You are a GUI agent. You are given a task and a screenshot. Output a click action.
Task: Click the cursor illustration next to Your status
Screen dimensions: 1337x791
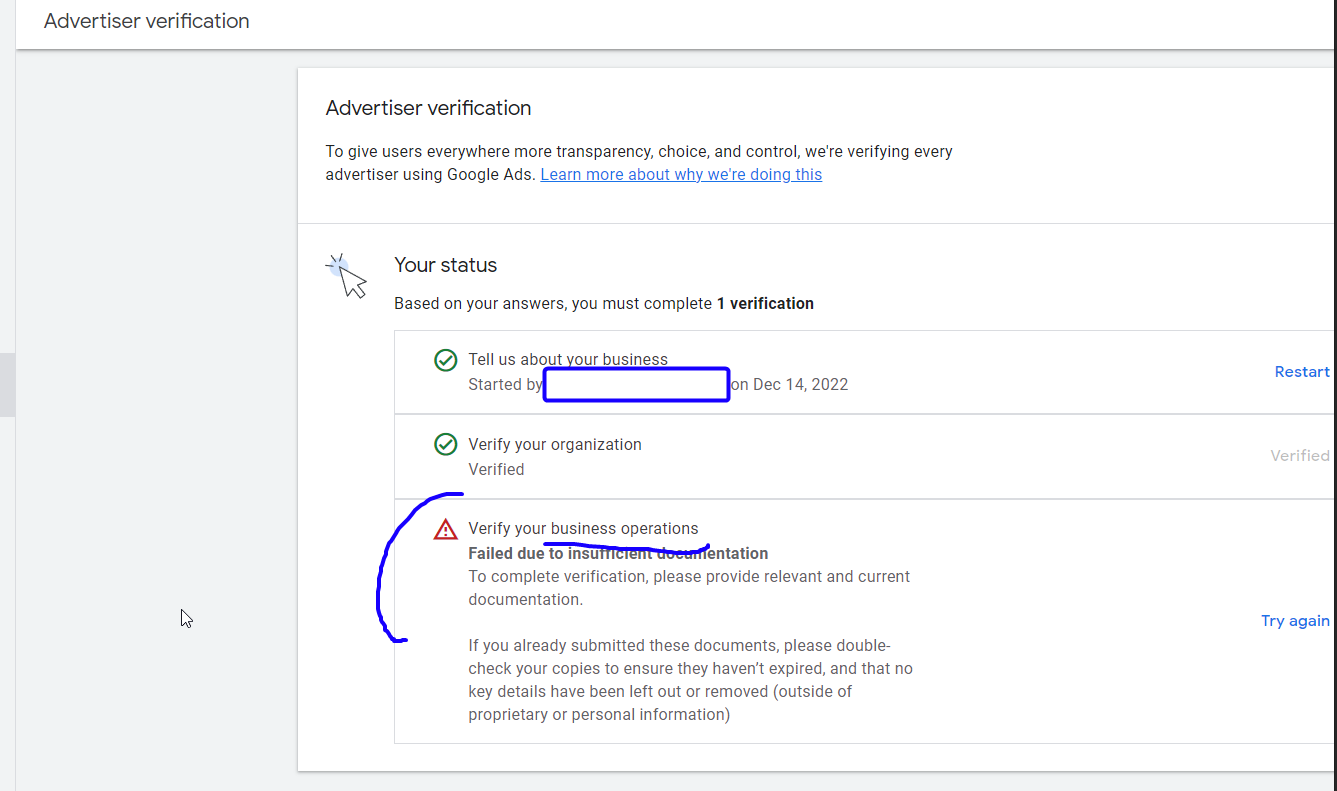pos(348,276)
